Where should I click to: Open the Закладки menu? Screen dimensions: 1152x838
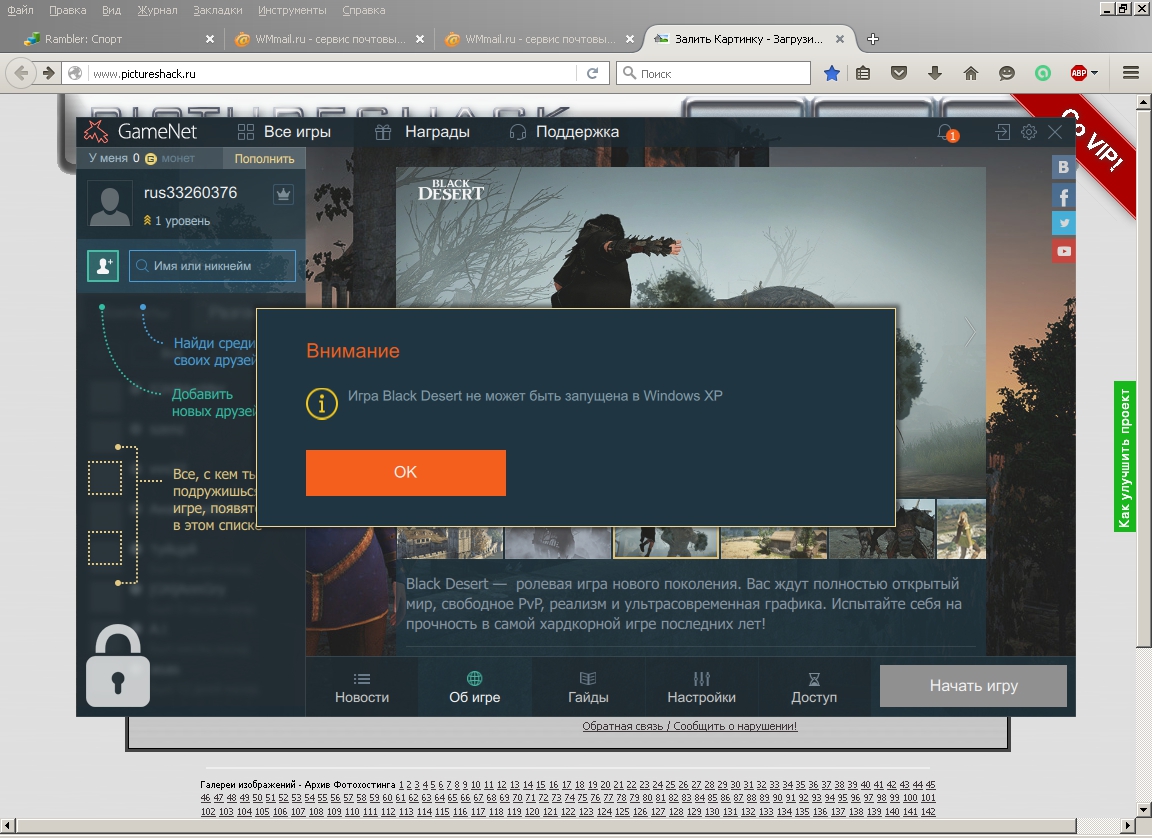click(217, 10)
